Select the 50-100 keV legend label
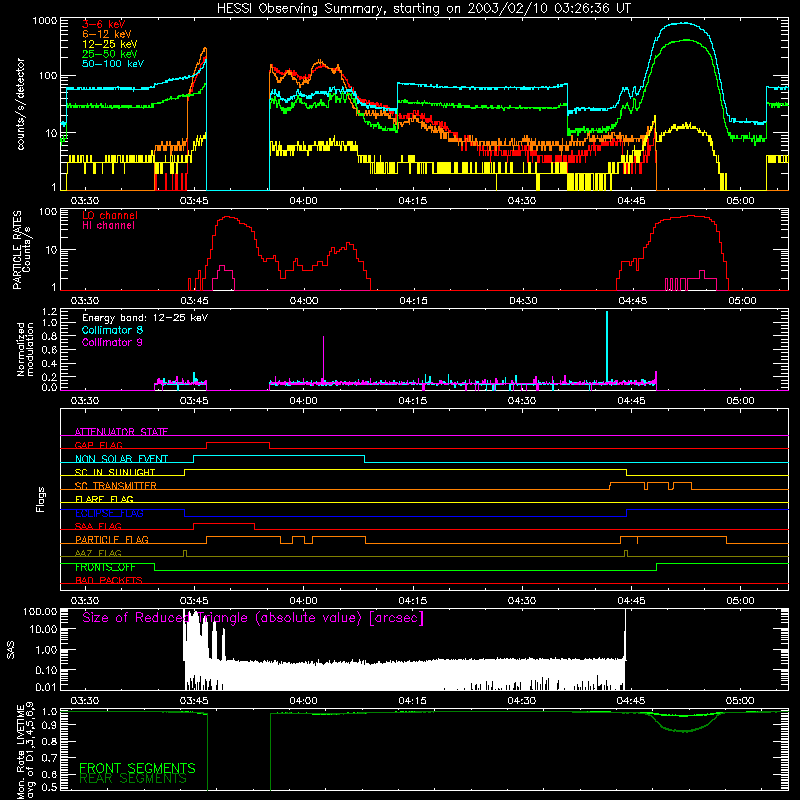 [113, 64]
